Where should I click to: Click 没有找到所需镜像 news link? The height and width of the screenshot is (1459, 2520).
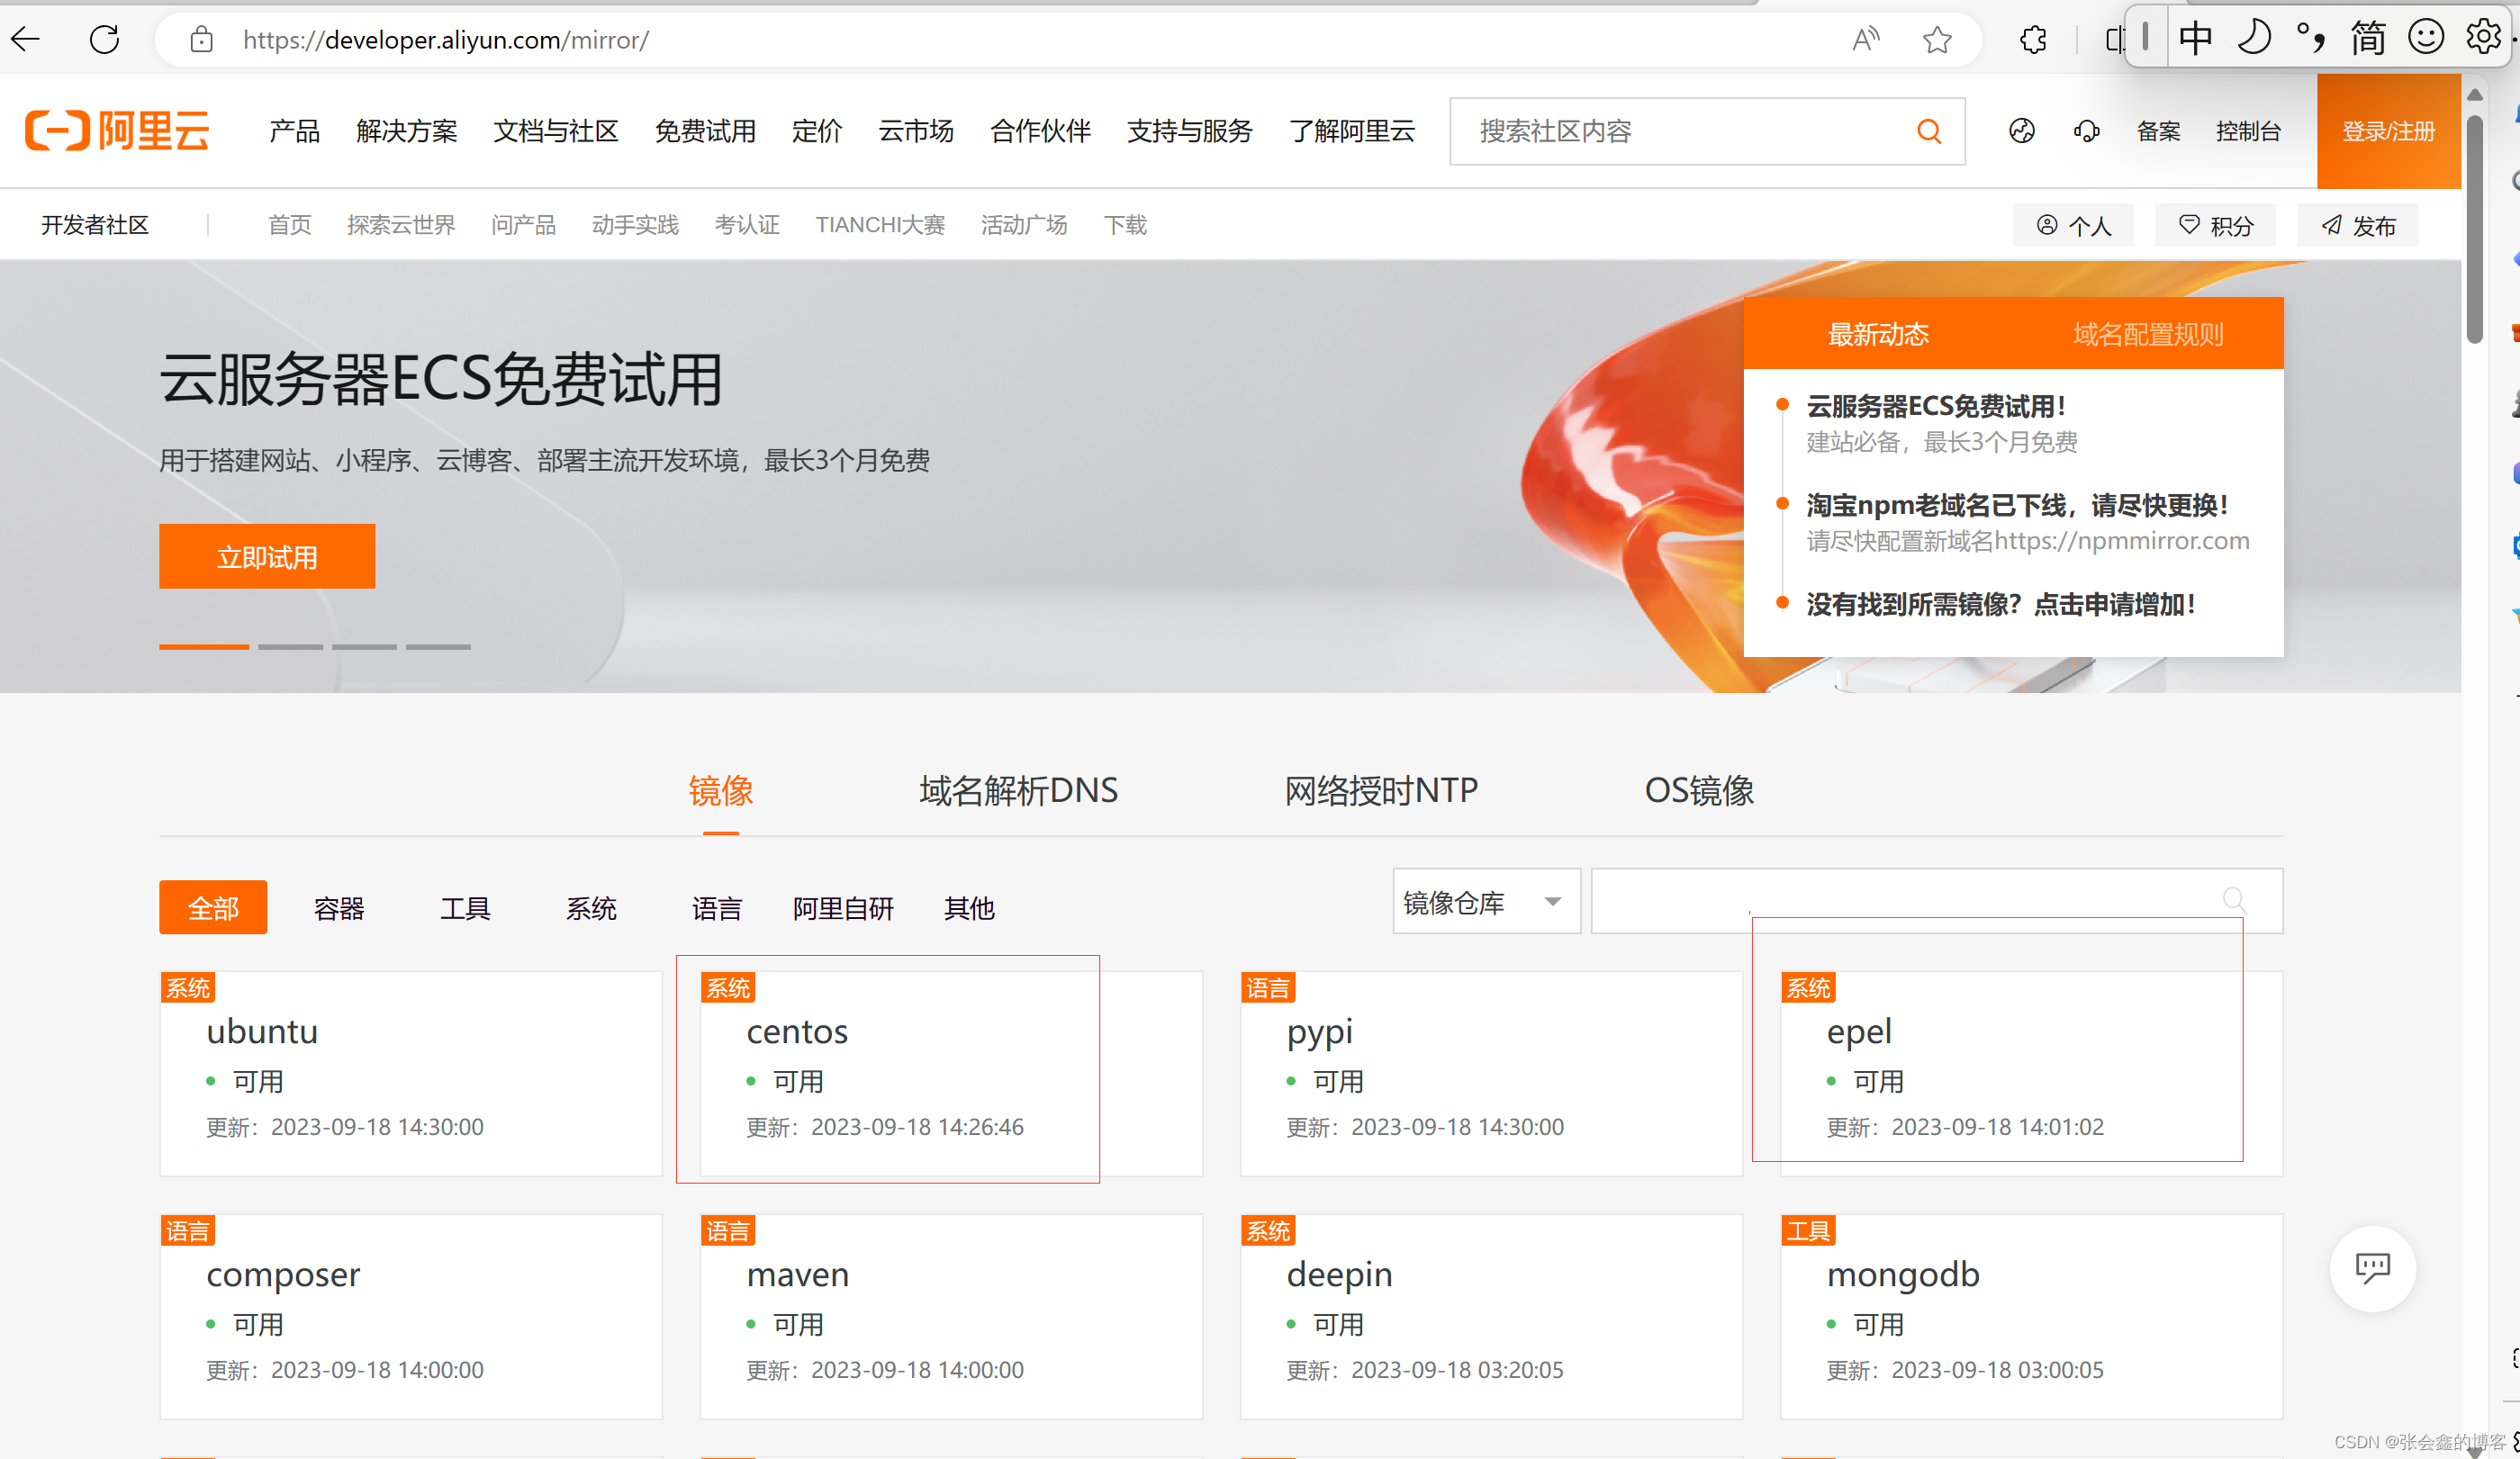click(2001, 604)
